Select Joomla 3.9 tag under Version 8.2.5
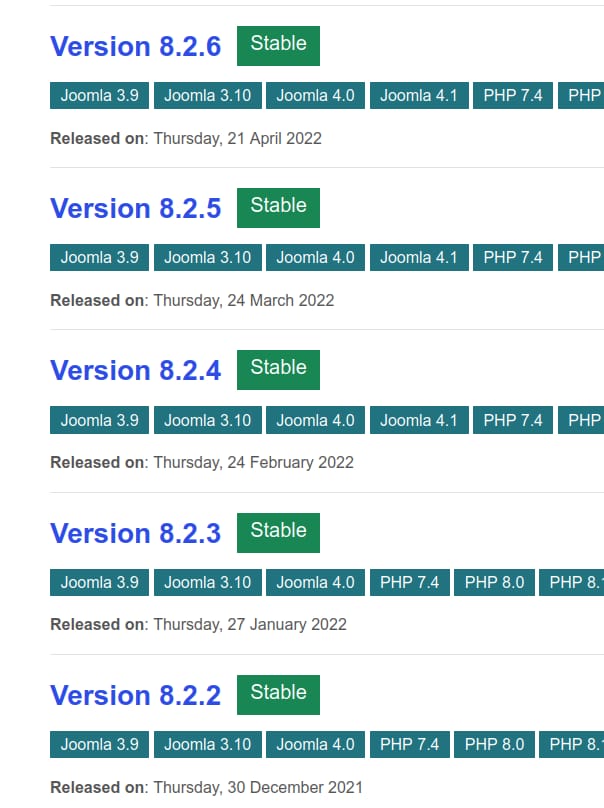 [x=99, y=257]
